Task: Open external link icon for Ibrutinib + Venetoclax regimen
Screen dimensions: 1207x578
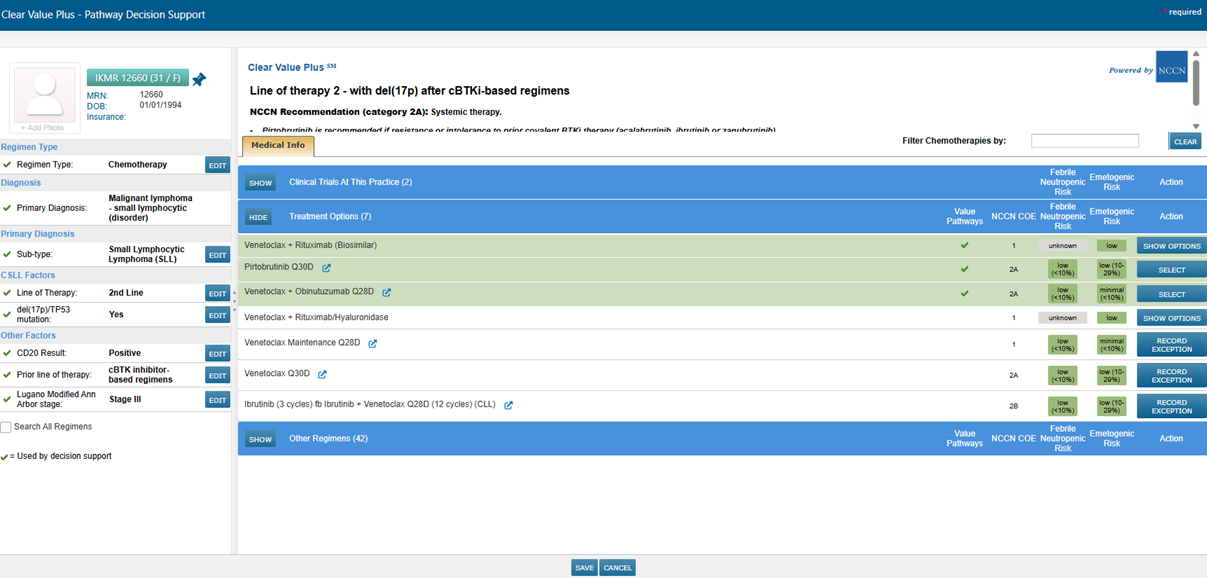Action: coord(508,405)
